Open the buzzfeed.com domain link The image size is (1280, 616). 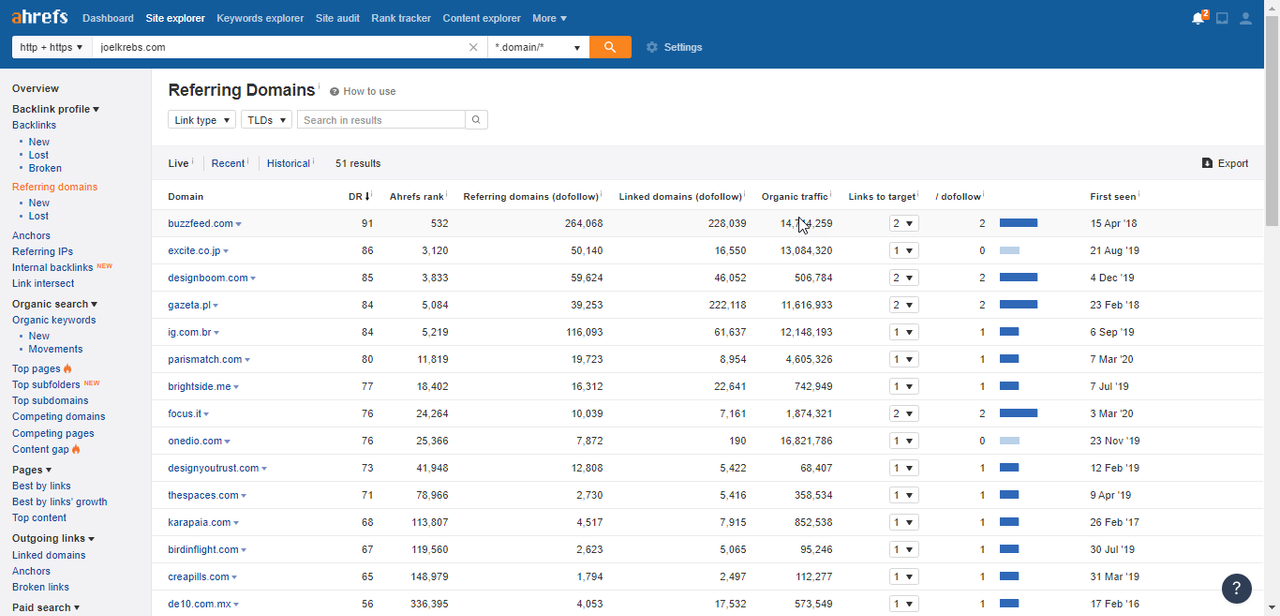pos(200,224)
